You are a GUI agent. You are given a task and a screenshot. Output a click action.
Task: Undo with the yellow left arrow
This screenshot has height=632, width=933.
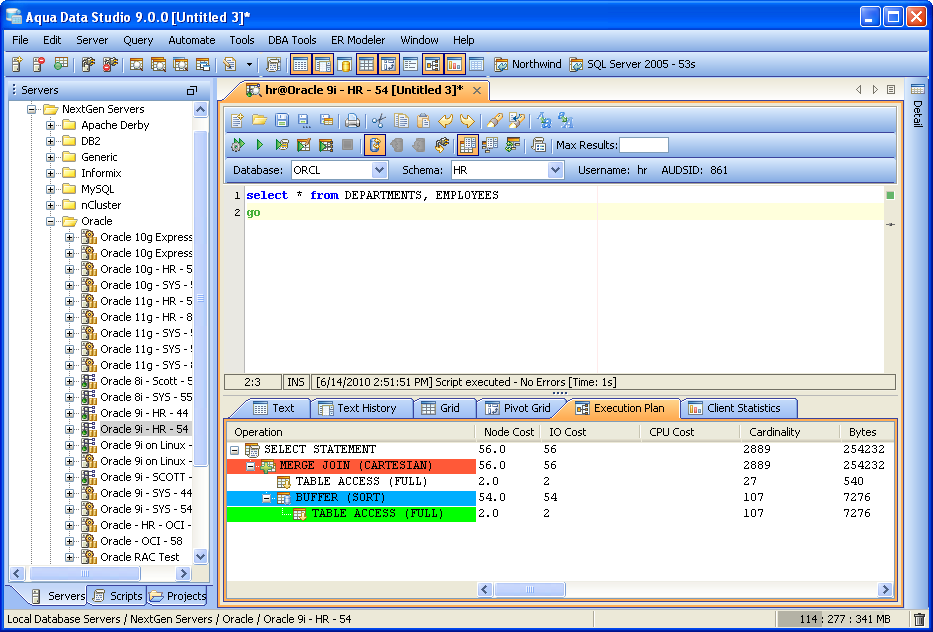pyautogui.click(x=445, y=121)
